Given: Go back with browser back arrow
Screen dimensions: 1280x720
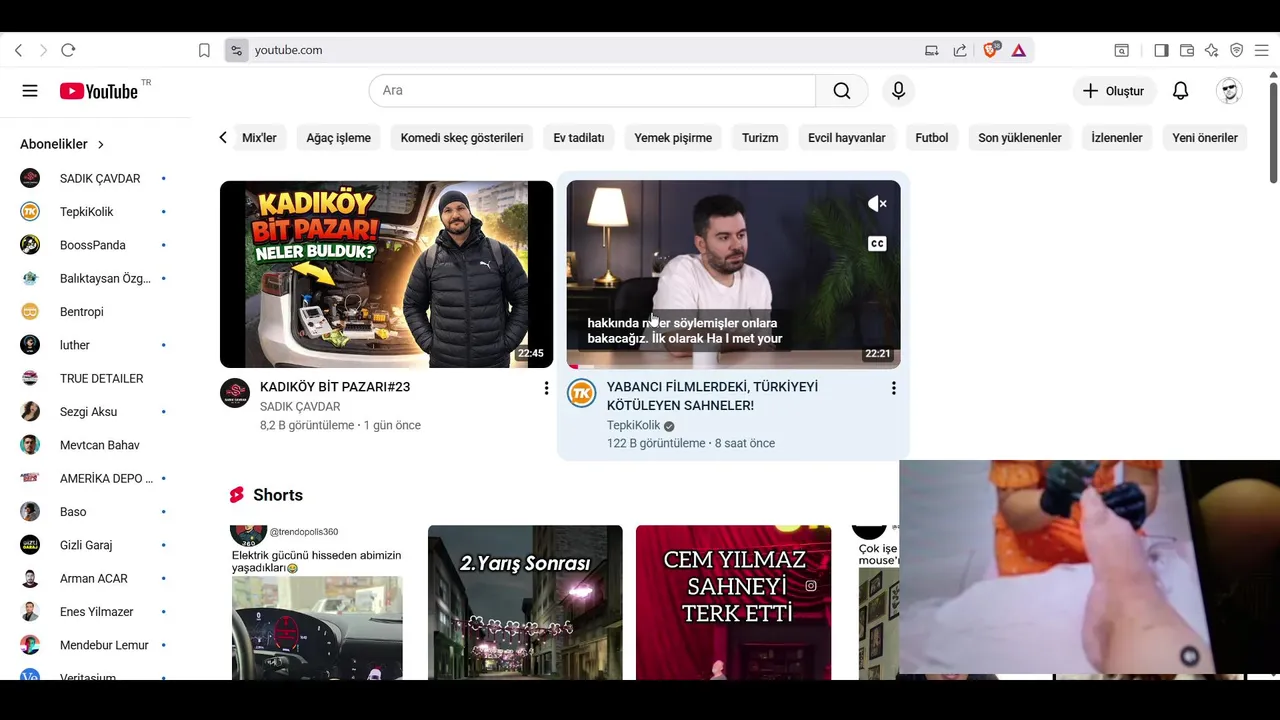Looking at the screenshot, I should point(18,50).
